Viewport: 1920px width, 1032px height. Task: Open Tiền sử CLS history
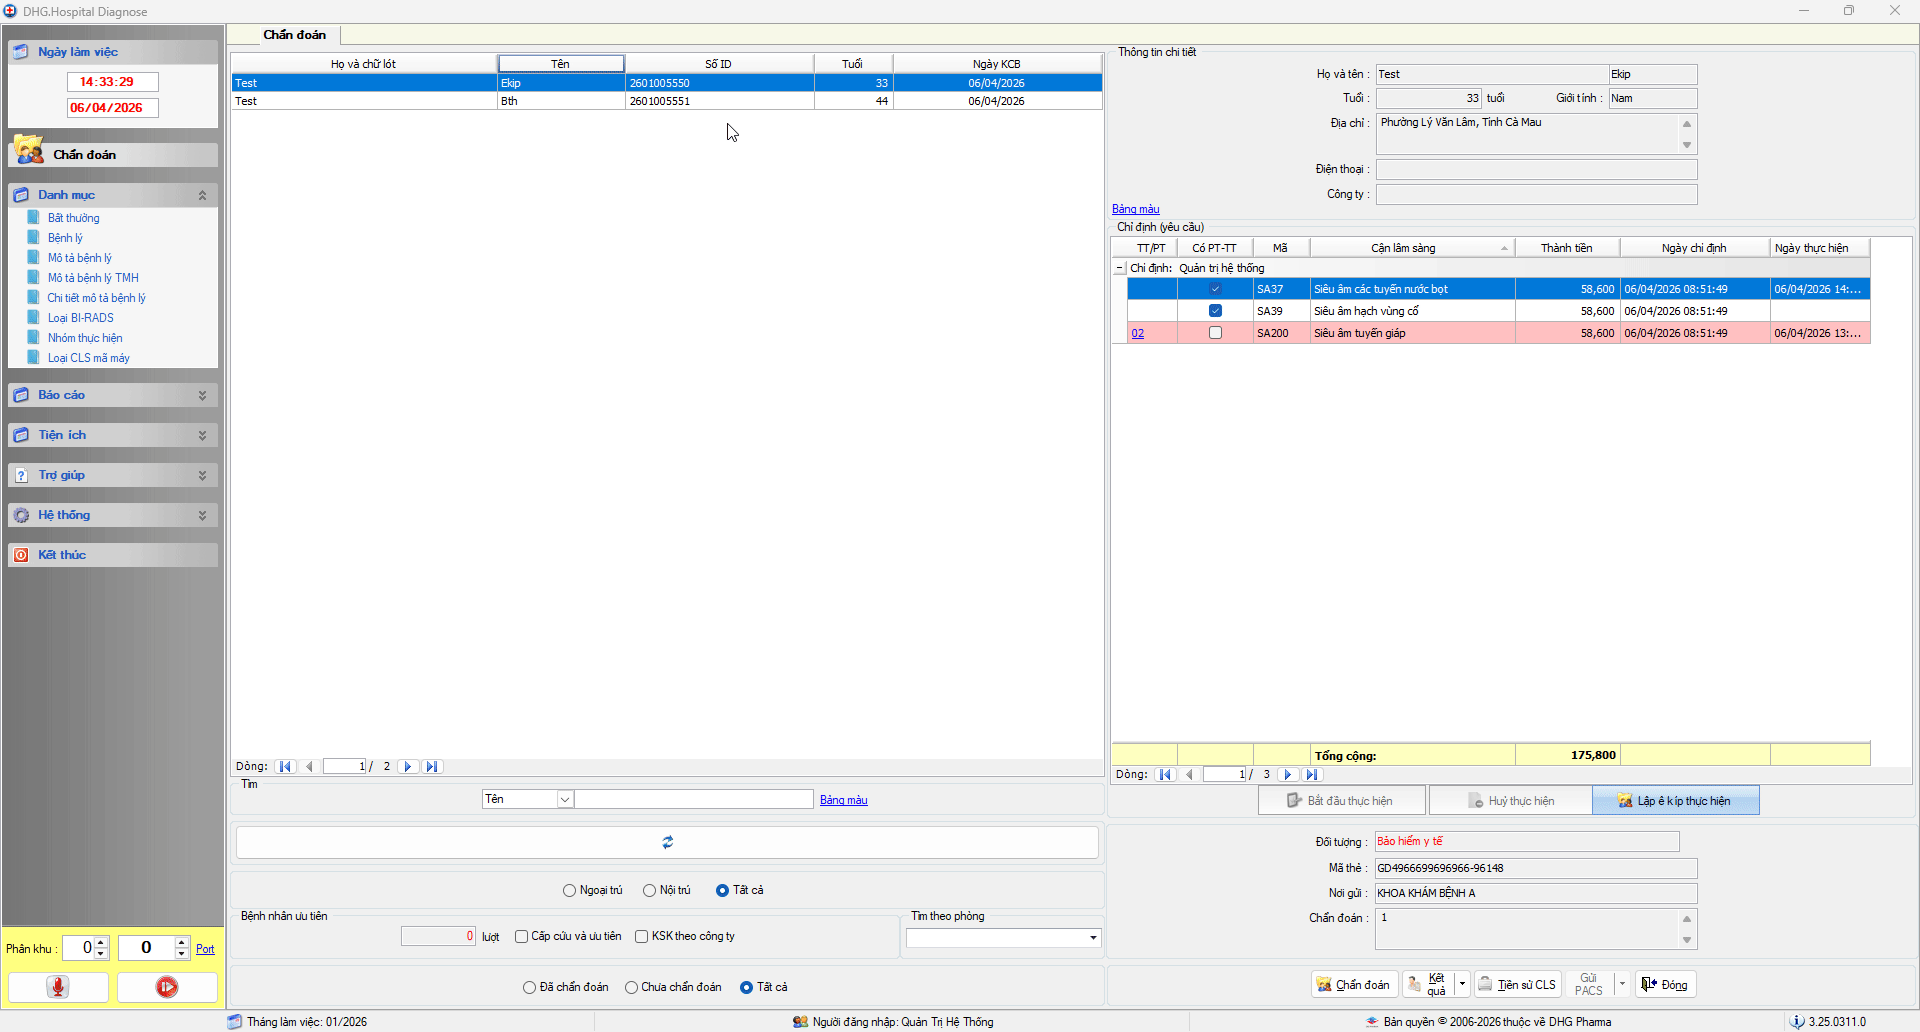(x=1518, y=985)
